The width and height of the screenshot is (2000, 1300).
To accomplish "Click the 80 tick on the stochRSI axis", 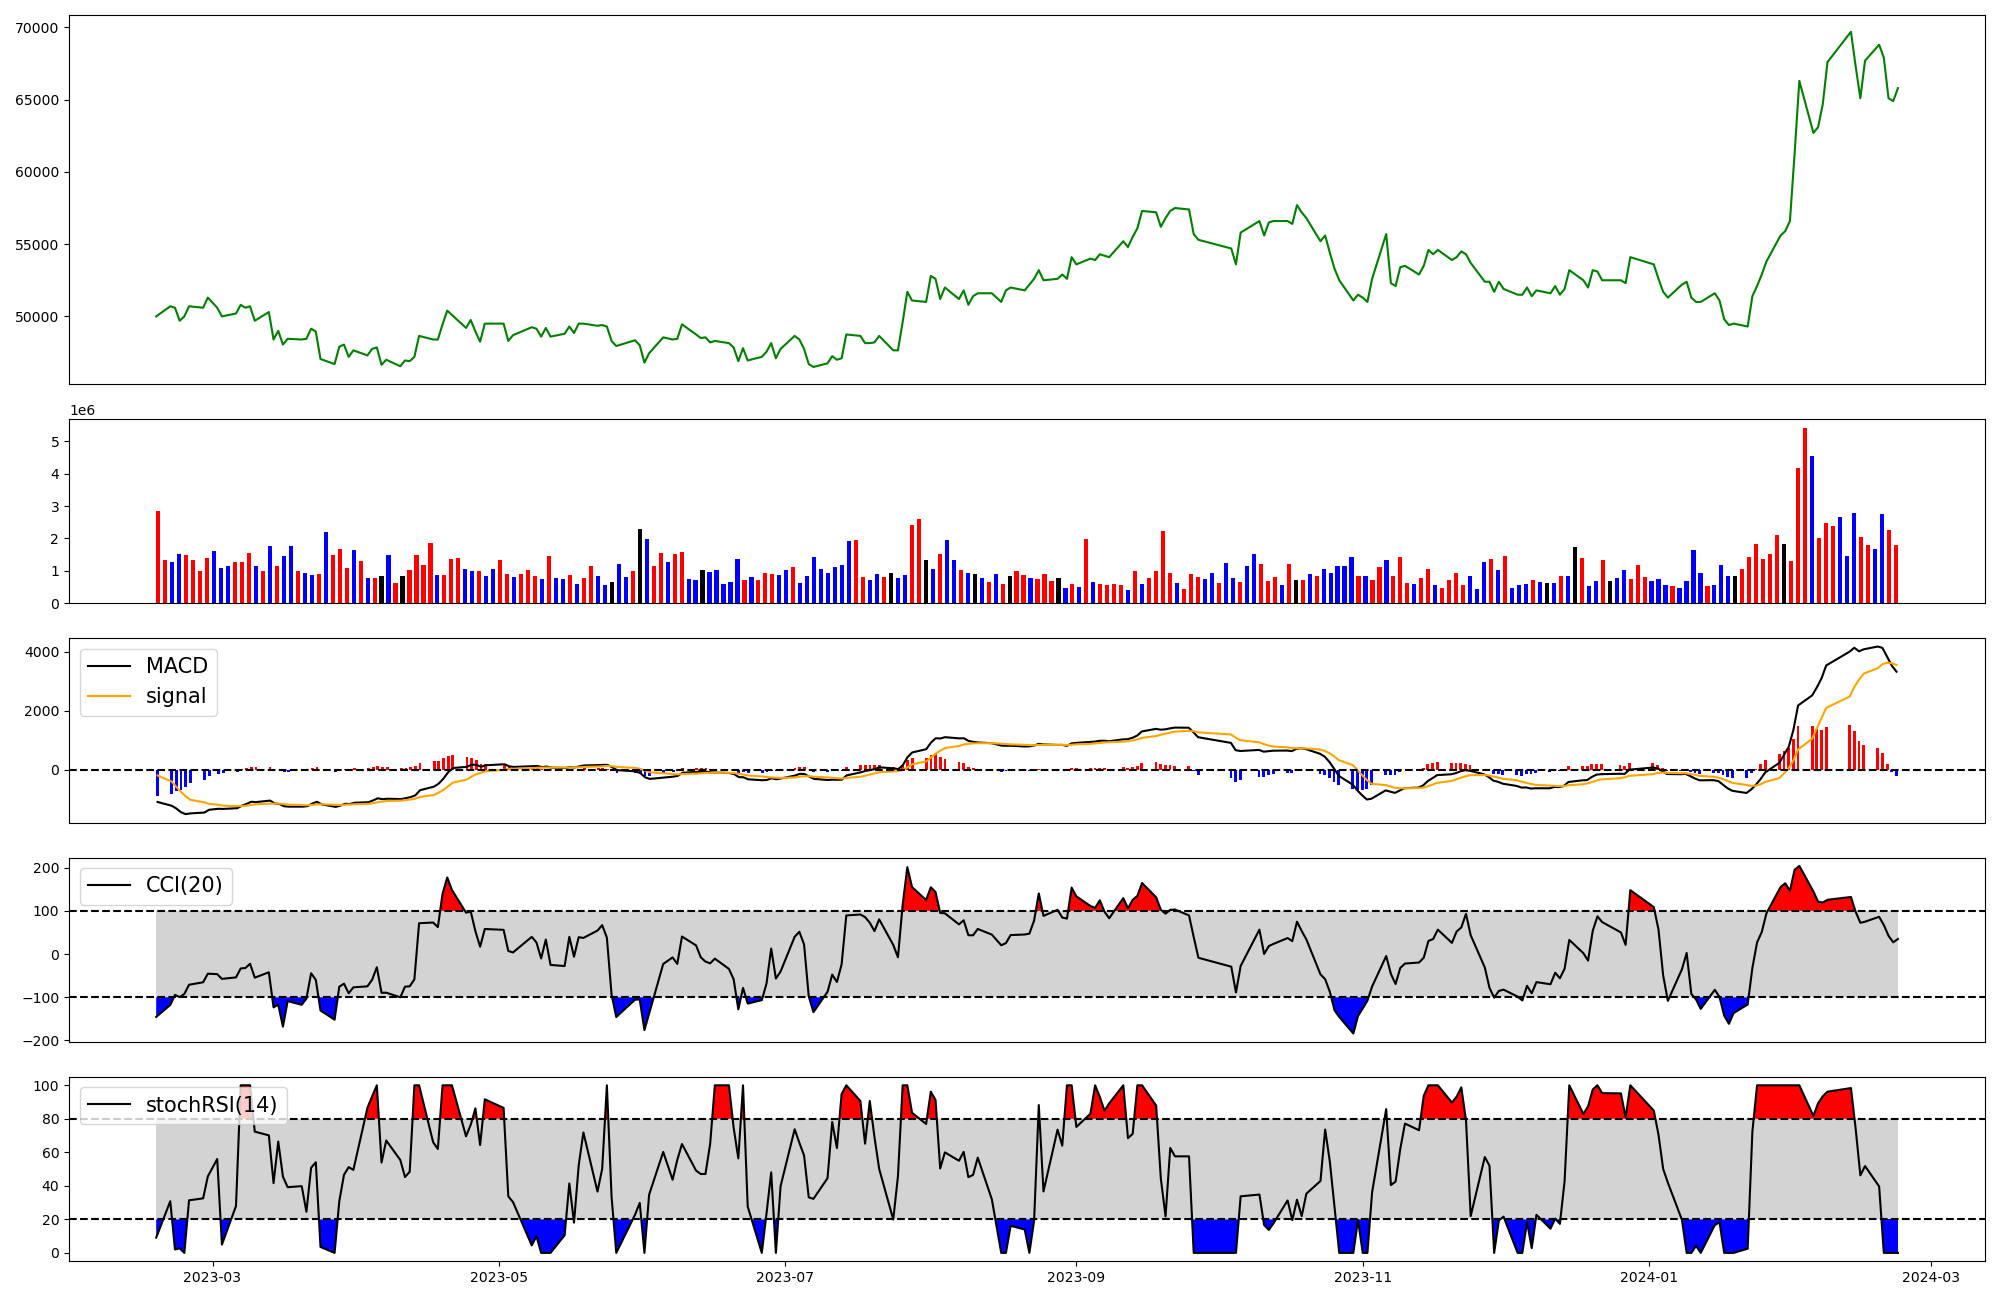I will 50,1119.
